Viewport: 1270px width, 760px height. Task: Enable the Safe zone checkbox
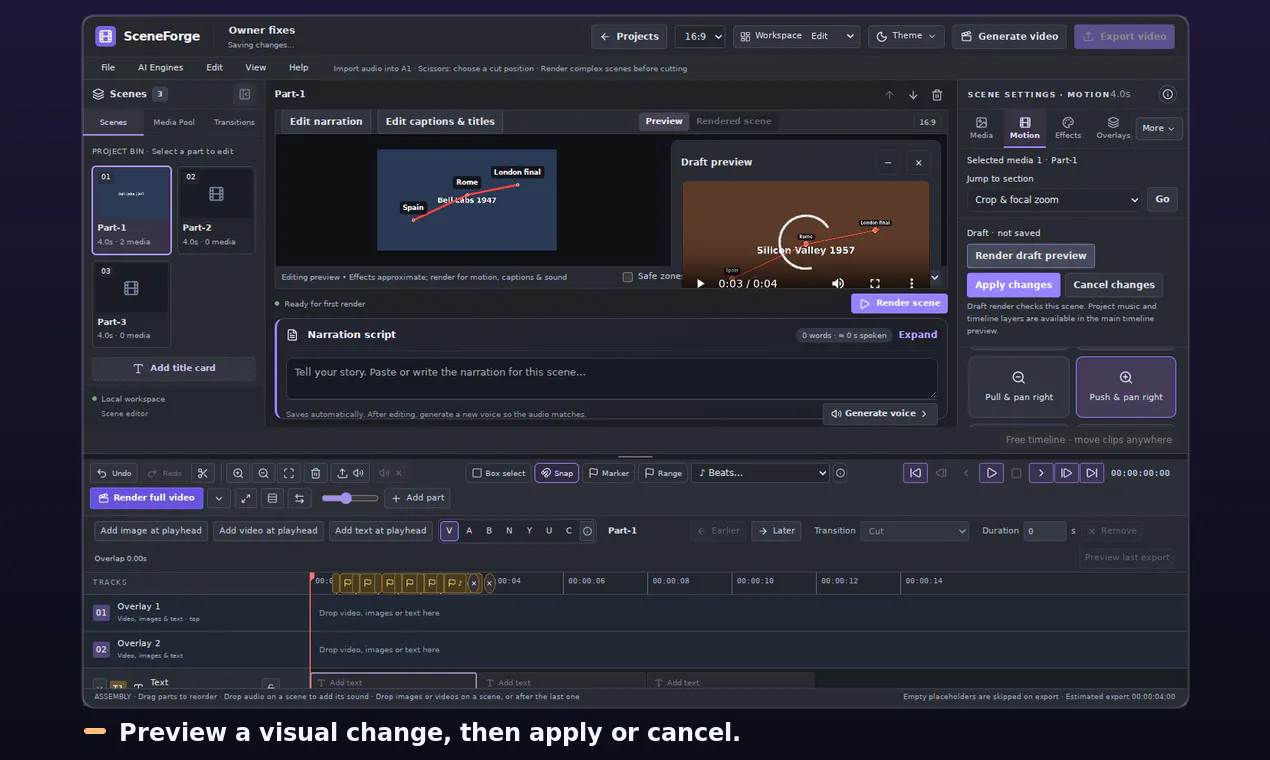click(x=628, y=277)
